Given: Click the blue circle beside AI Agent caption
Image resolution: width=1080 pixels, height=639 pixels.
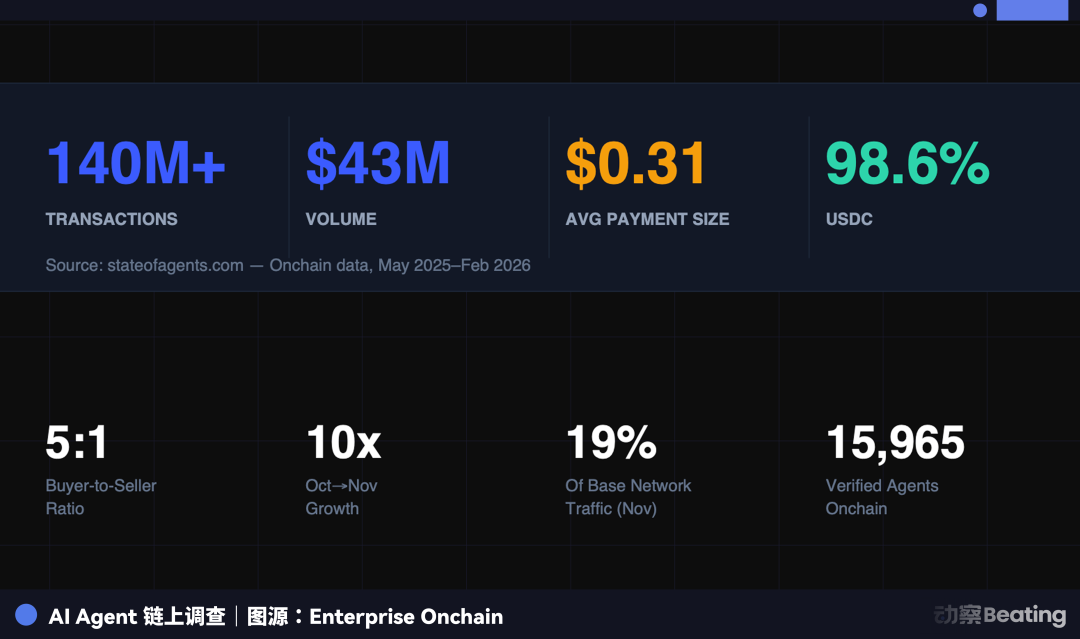Looking at the screenshot, I should (x=26, y=615).
